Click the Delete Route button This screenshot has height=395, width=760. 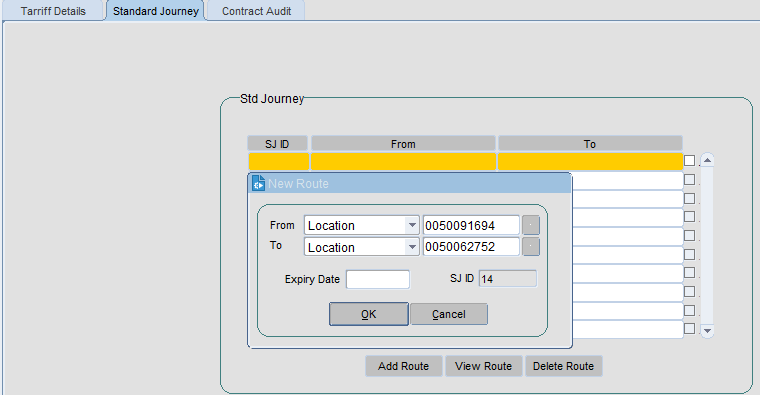pyautogui.click(x=563, y=366)
